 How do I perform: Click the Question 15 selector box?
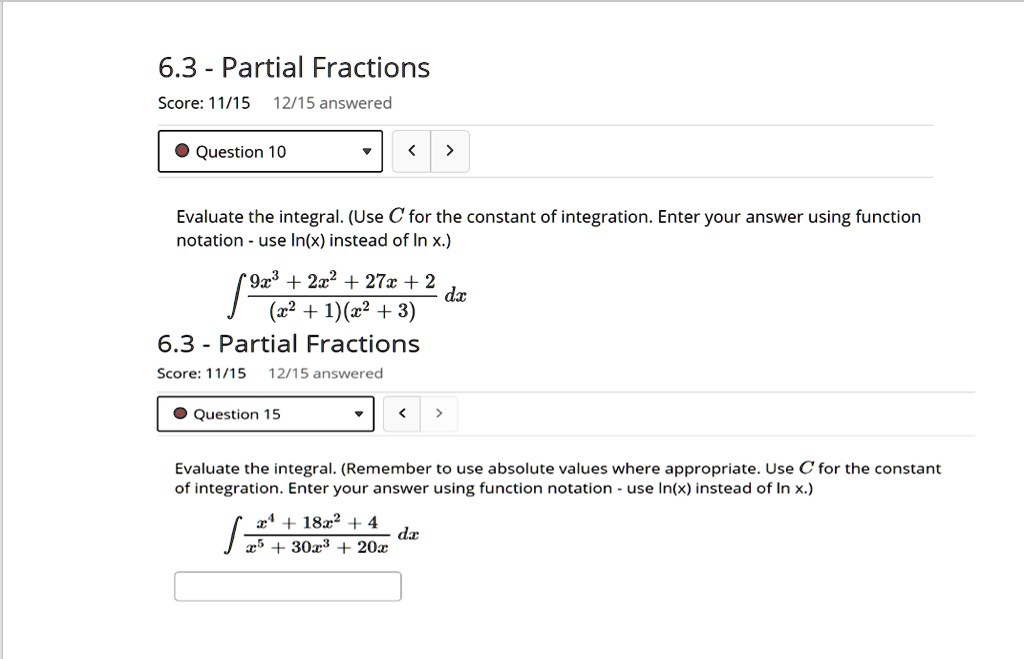pyautogui.click(x=265, y=413)
